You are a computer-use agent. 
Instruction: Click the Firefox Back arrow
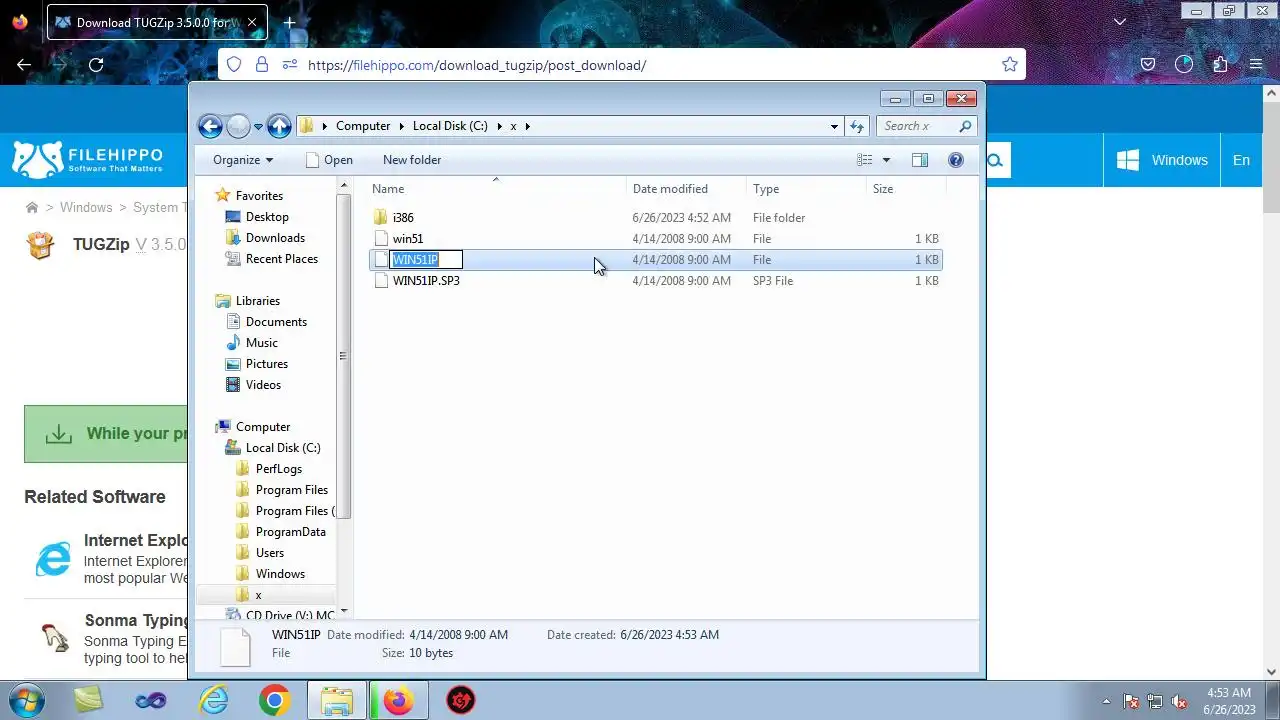tap(24, 65)
